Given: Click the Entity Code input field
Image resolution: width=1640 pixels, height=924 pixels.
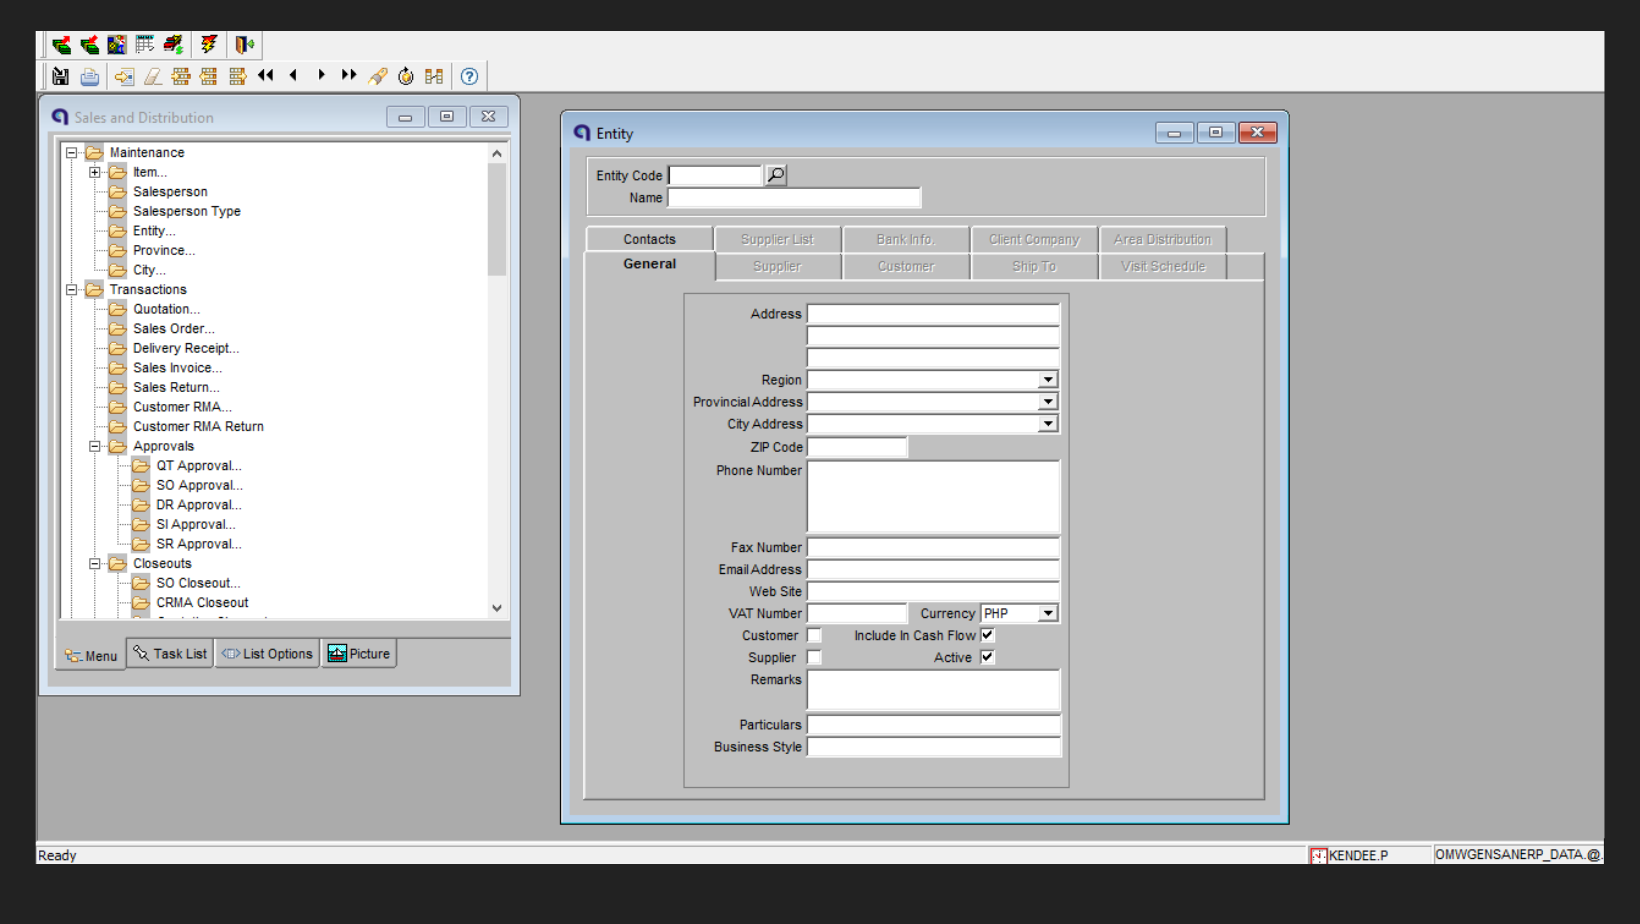Looking at the screenshot, I should (x=715, y=176).
